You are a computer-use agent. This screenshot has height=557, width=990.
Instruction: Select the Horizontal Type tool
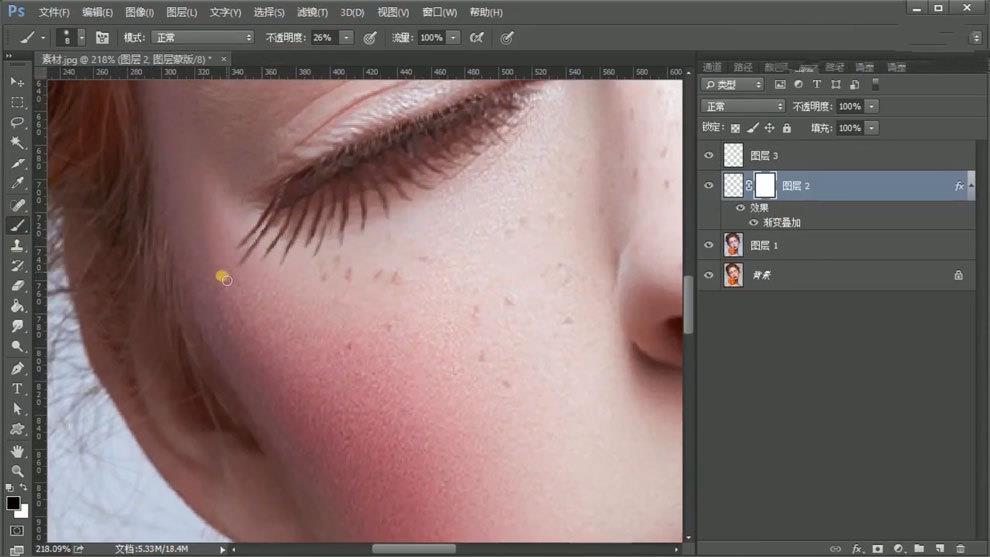pyautogui.click(x=17, y=388)
